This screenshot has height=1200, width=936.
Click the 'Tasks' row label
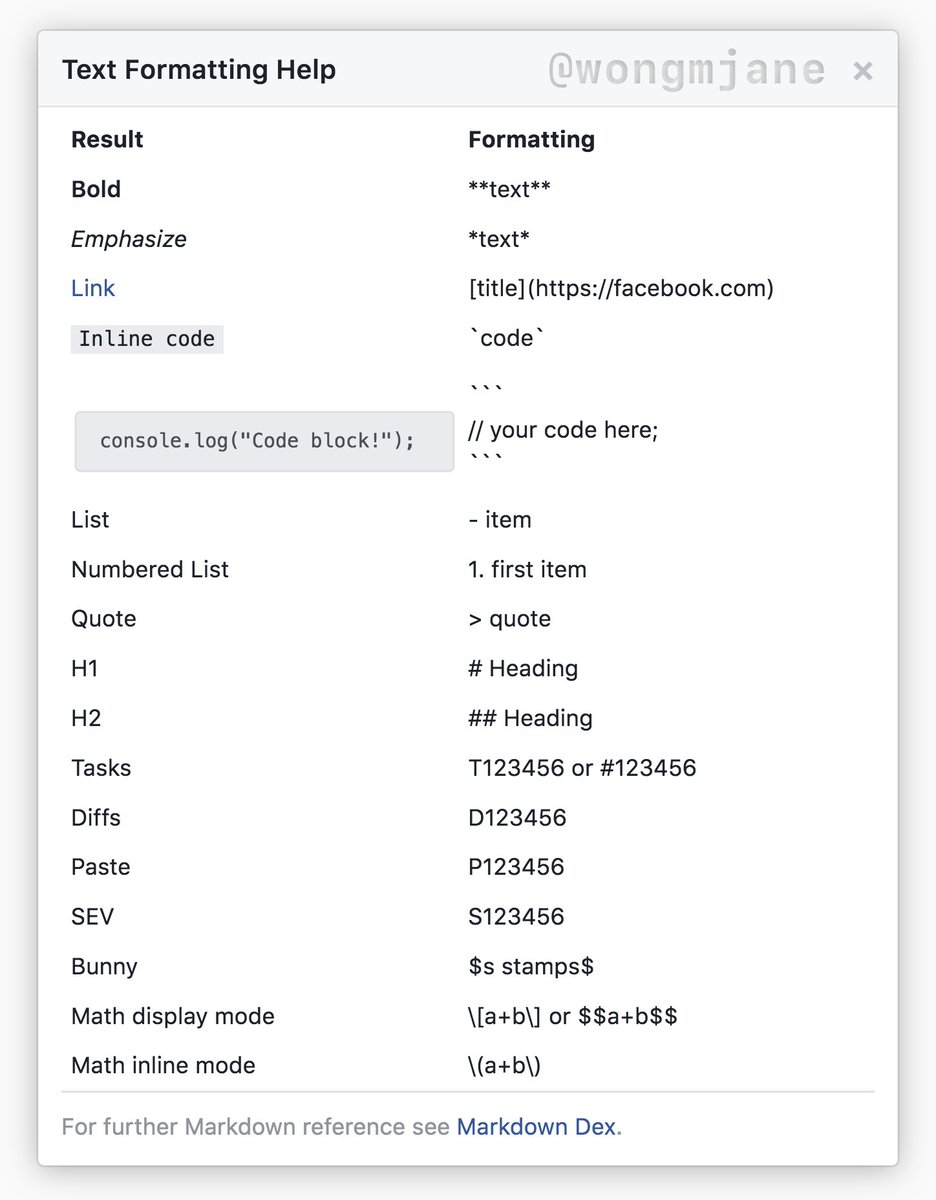tap(101, 768)
